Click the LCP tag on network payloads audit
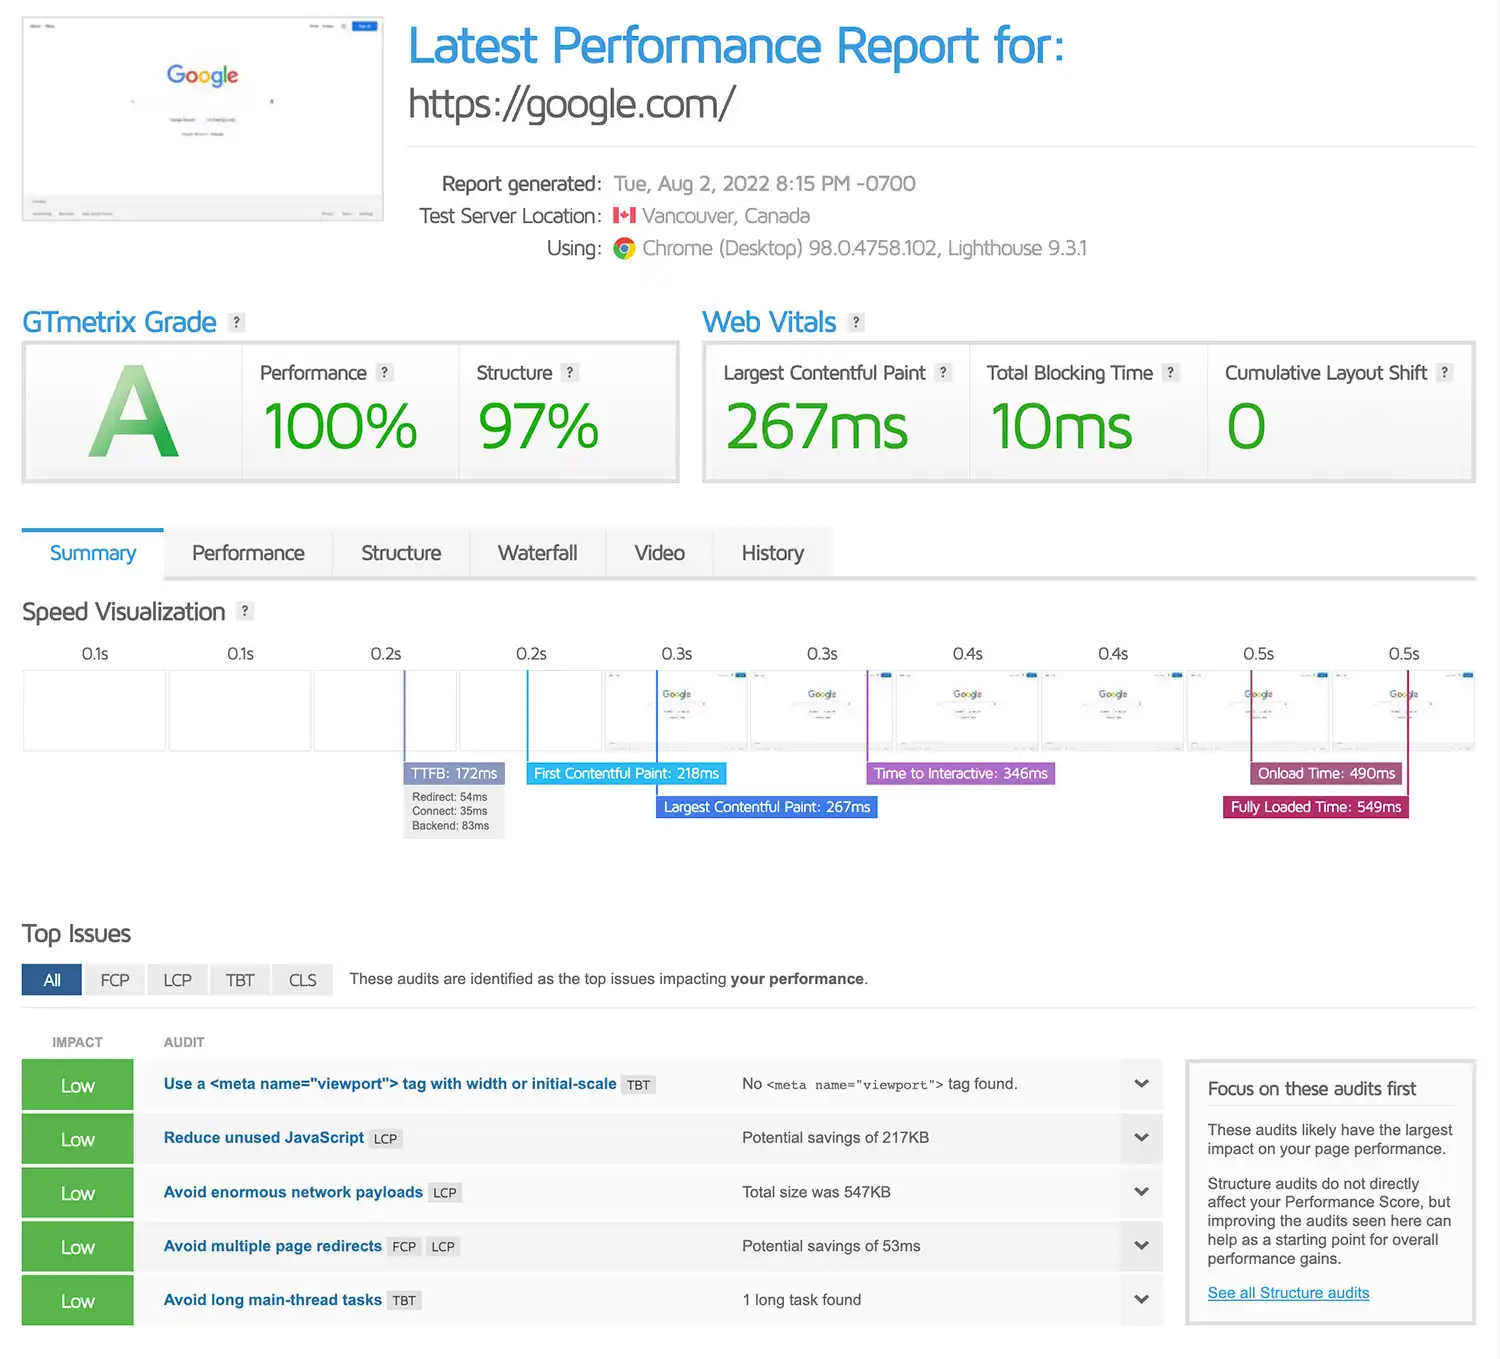The image size is (1500, 1359). point(445,1193)
